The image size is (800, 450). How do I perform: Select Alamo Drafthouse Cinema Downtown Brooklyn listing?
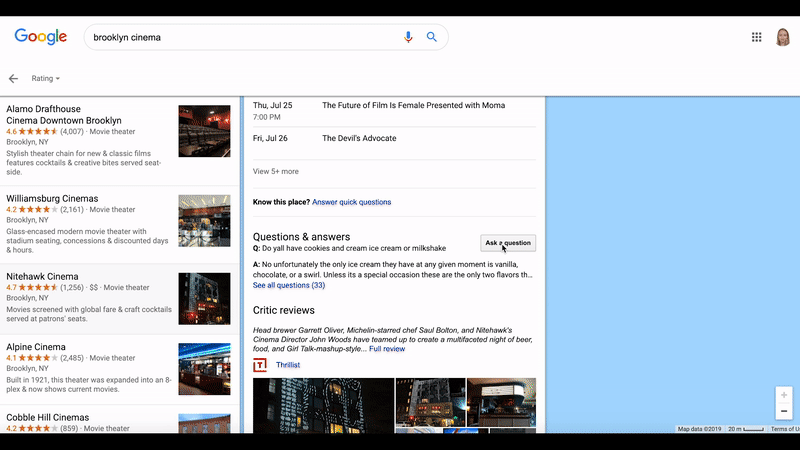point(119,141)
